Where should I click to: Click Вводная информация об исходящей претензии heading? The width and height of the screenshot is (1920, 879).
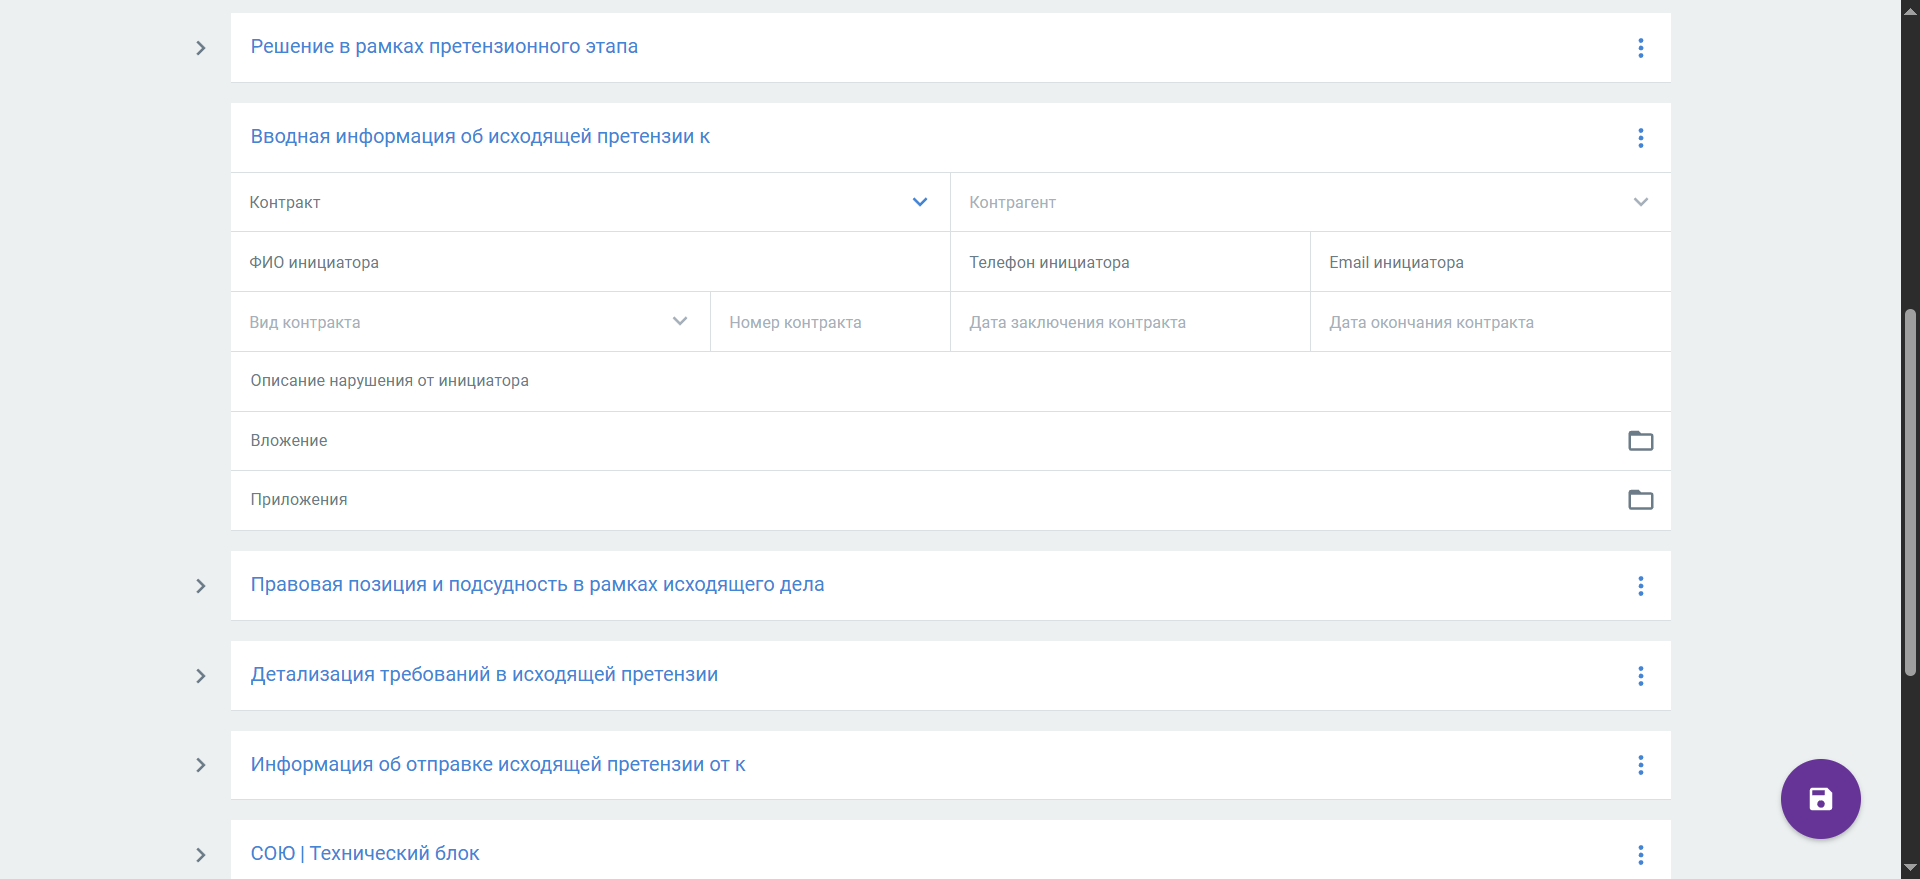click(x=480, y=137)
